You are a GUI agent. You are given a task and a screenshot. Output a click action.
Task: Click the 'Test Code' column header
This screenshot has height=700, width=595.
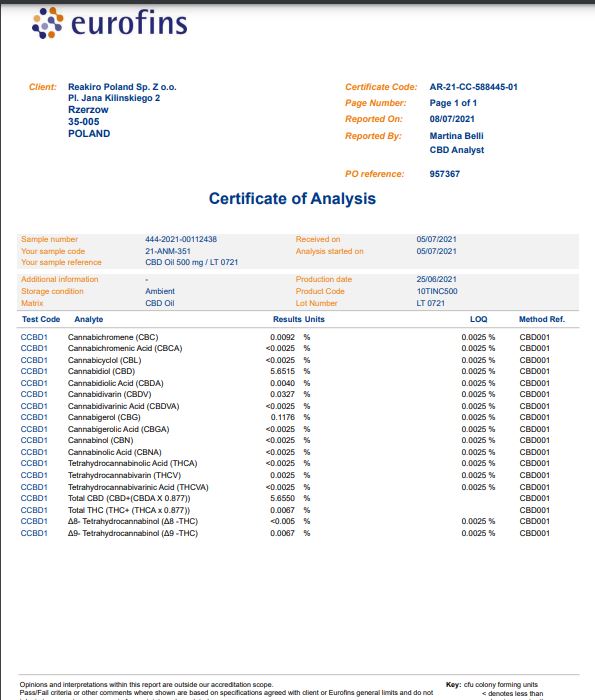point(41,319)
